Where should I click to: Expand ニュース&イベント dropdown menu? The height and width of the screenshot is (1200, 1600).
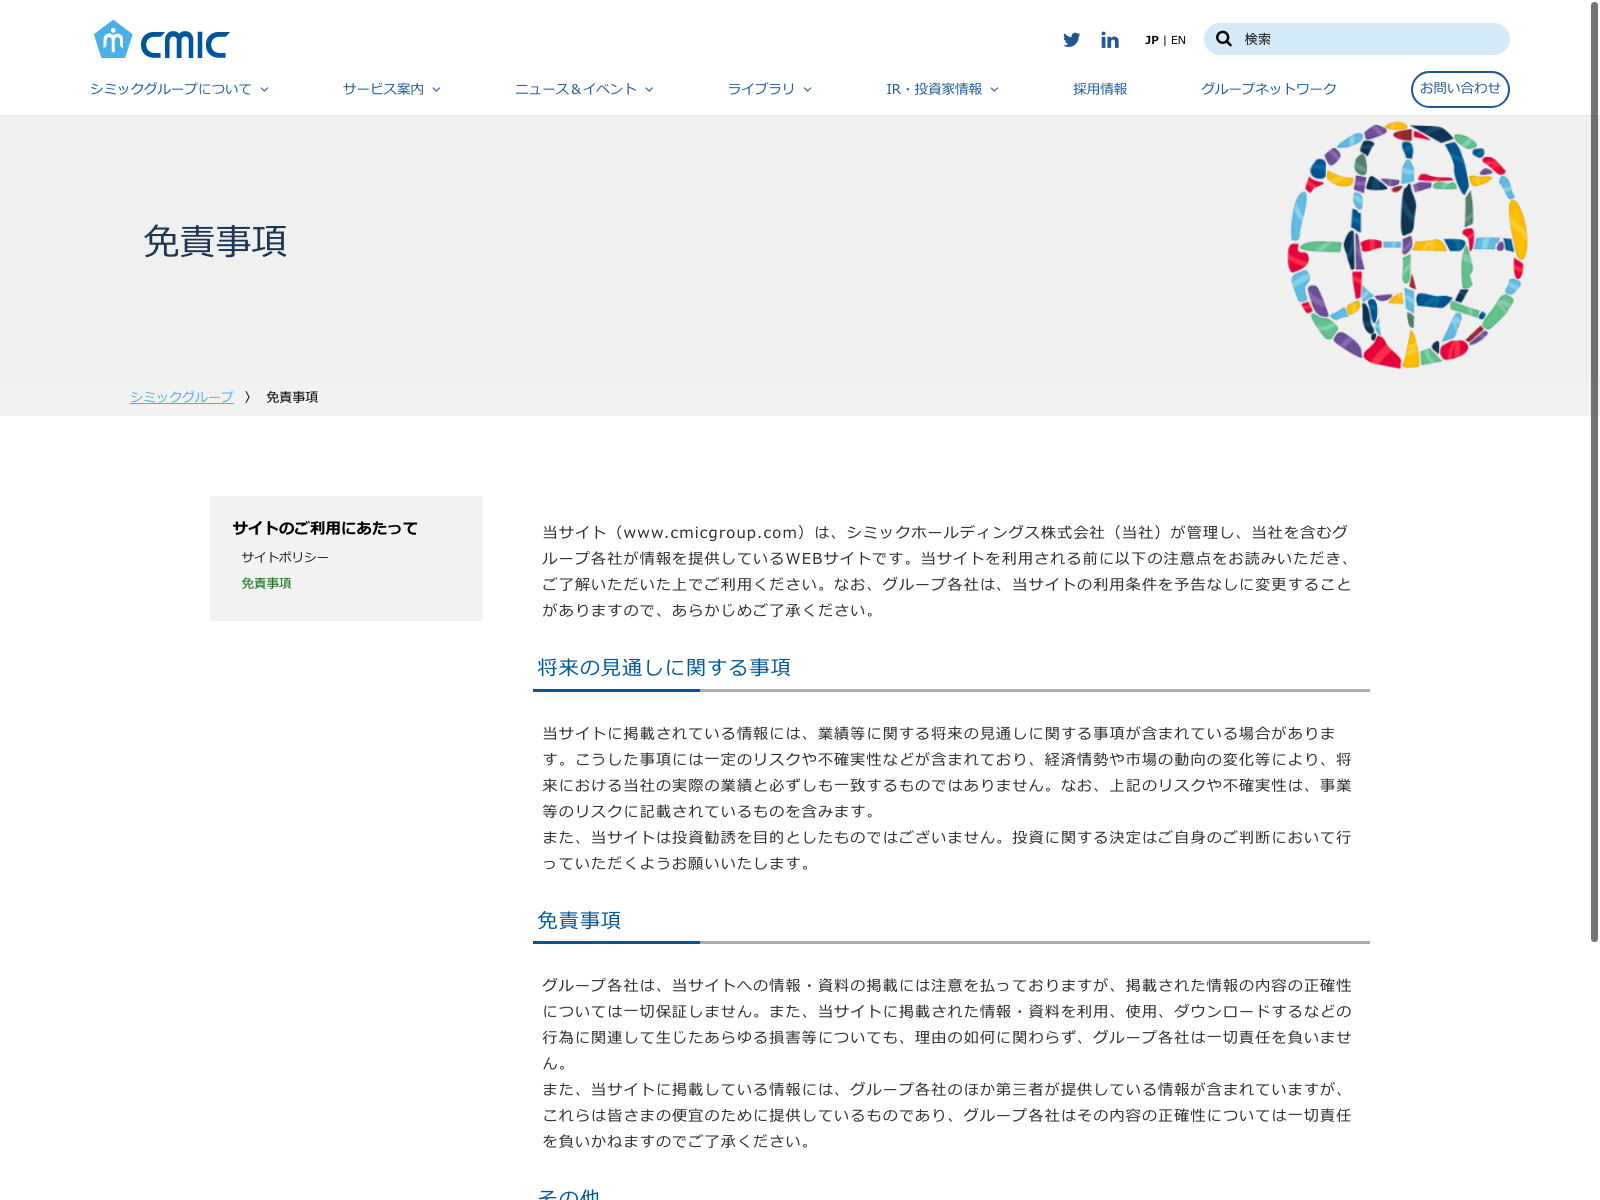(x=584, y=89)
